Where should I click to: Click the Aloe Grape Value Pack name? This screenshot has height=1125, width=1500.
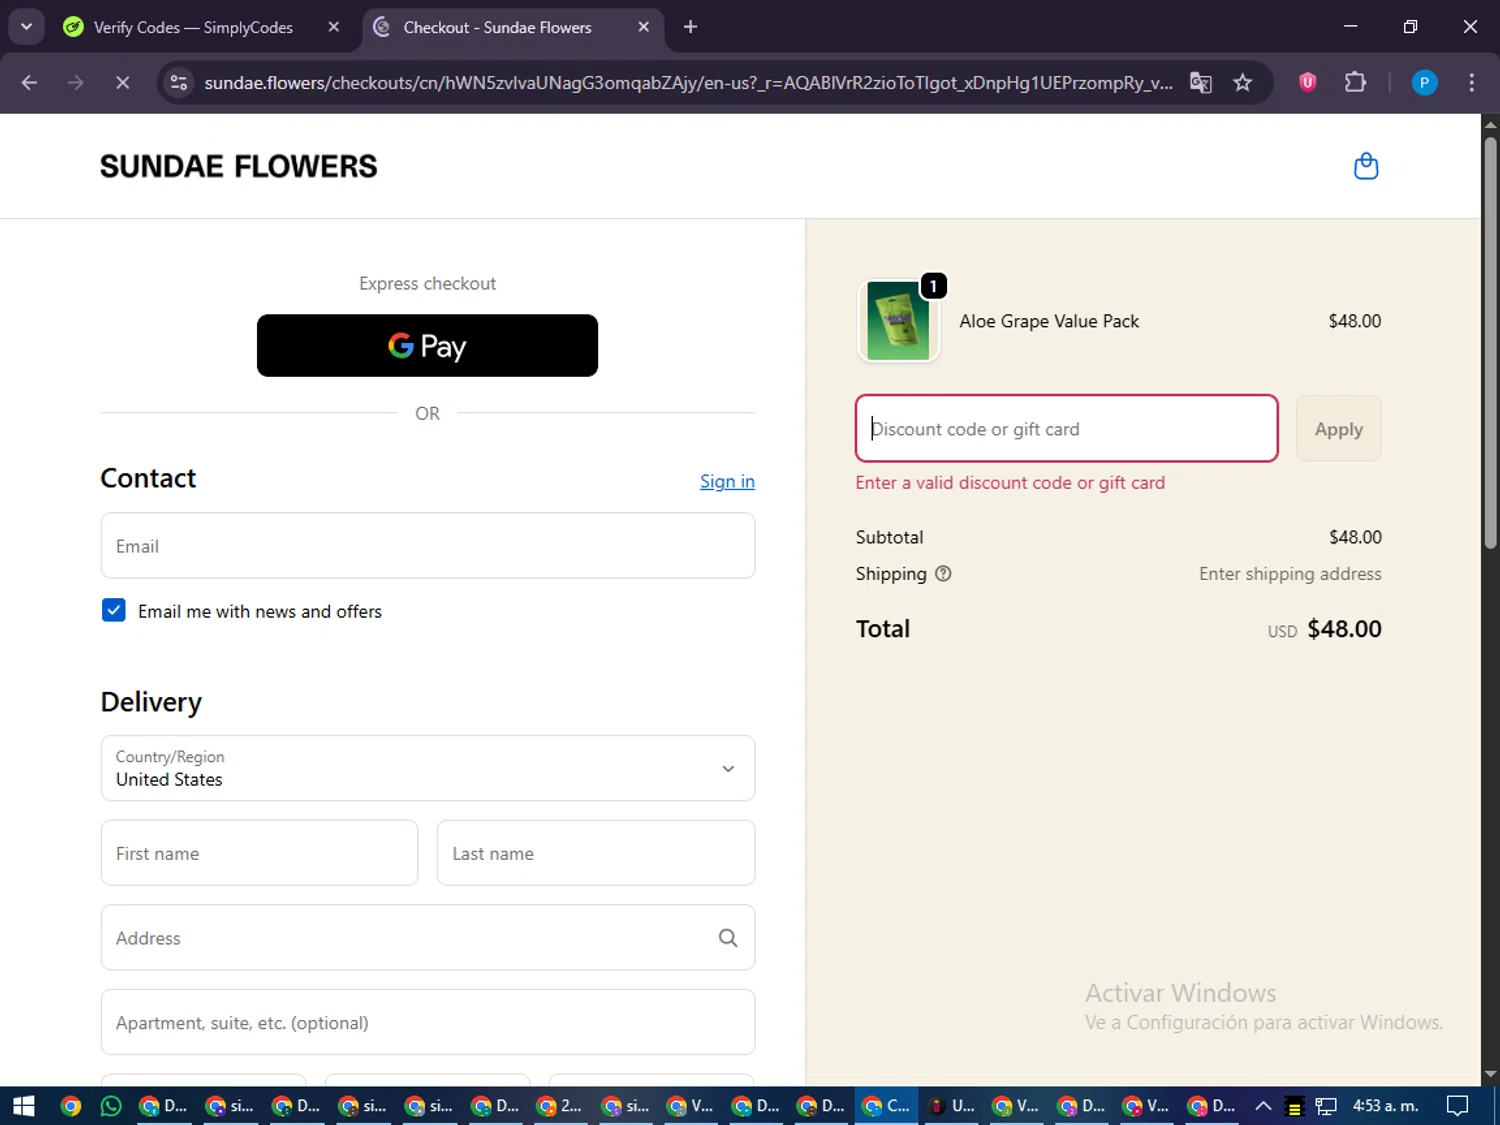1049,321
